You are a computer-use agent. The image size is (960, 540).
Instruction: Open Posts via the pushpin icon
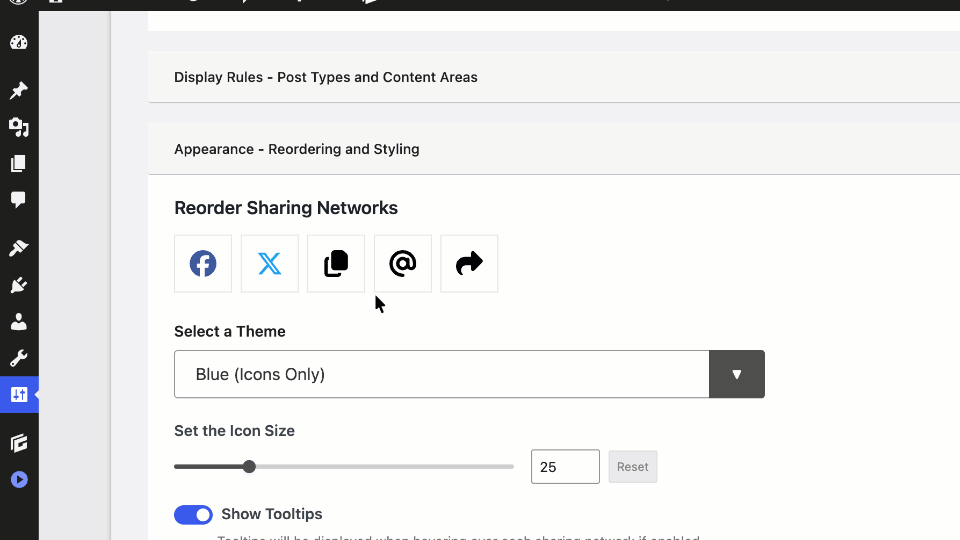click(x=18, y=91)
